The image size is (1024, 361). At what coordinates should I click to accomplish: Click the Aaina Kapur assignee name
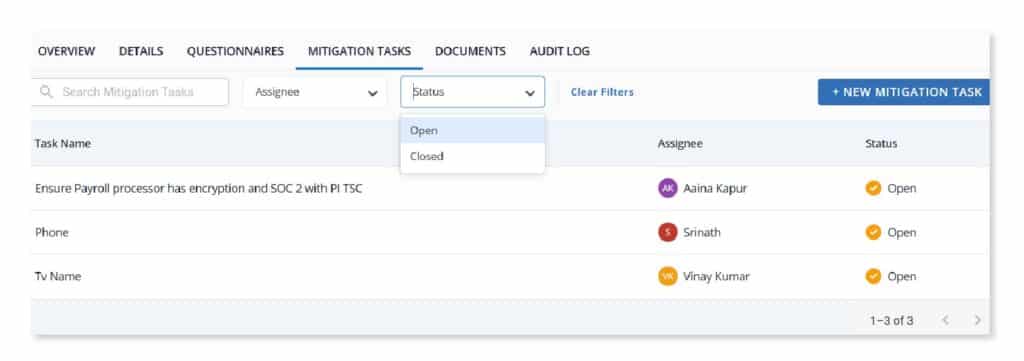715,189
